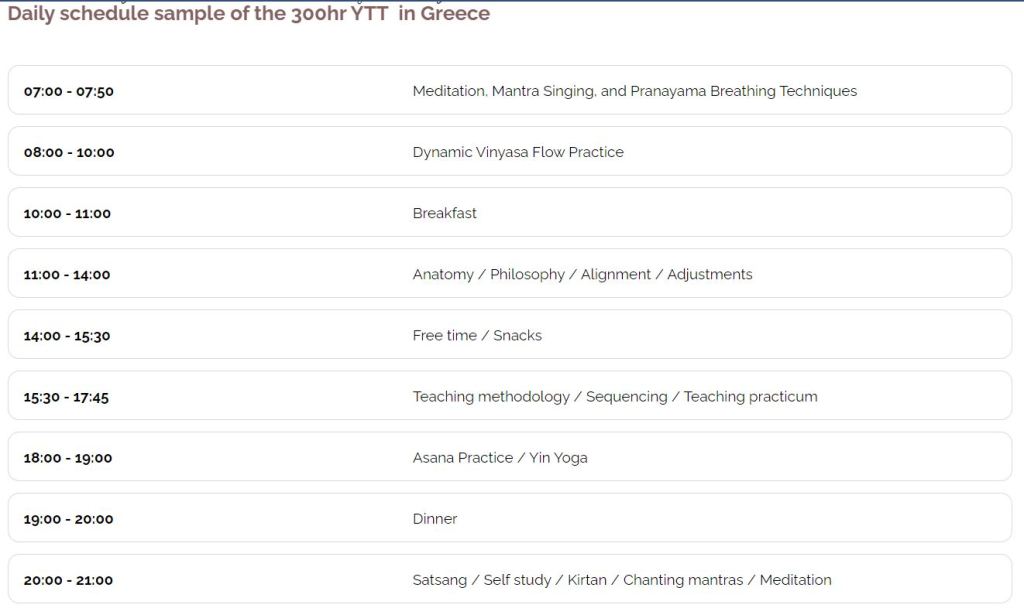Select the 19:00 - 20:00 time label
This screenshot has width=1024, height=615.
(68, 519)
